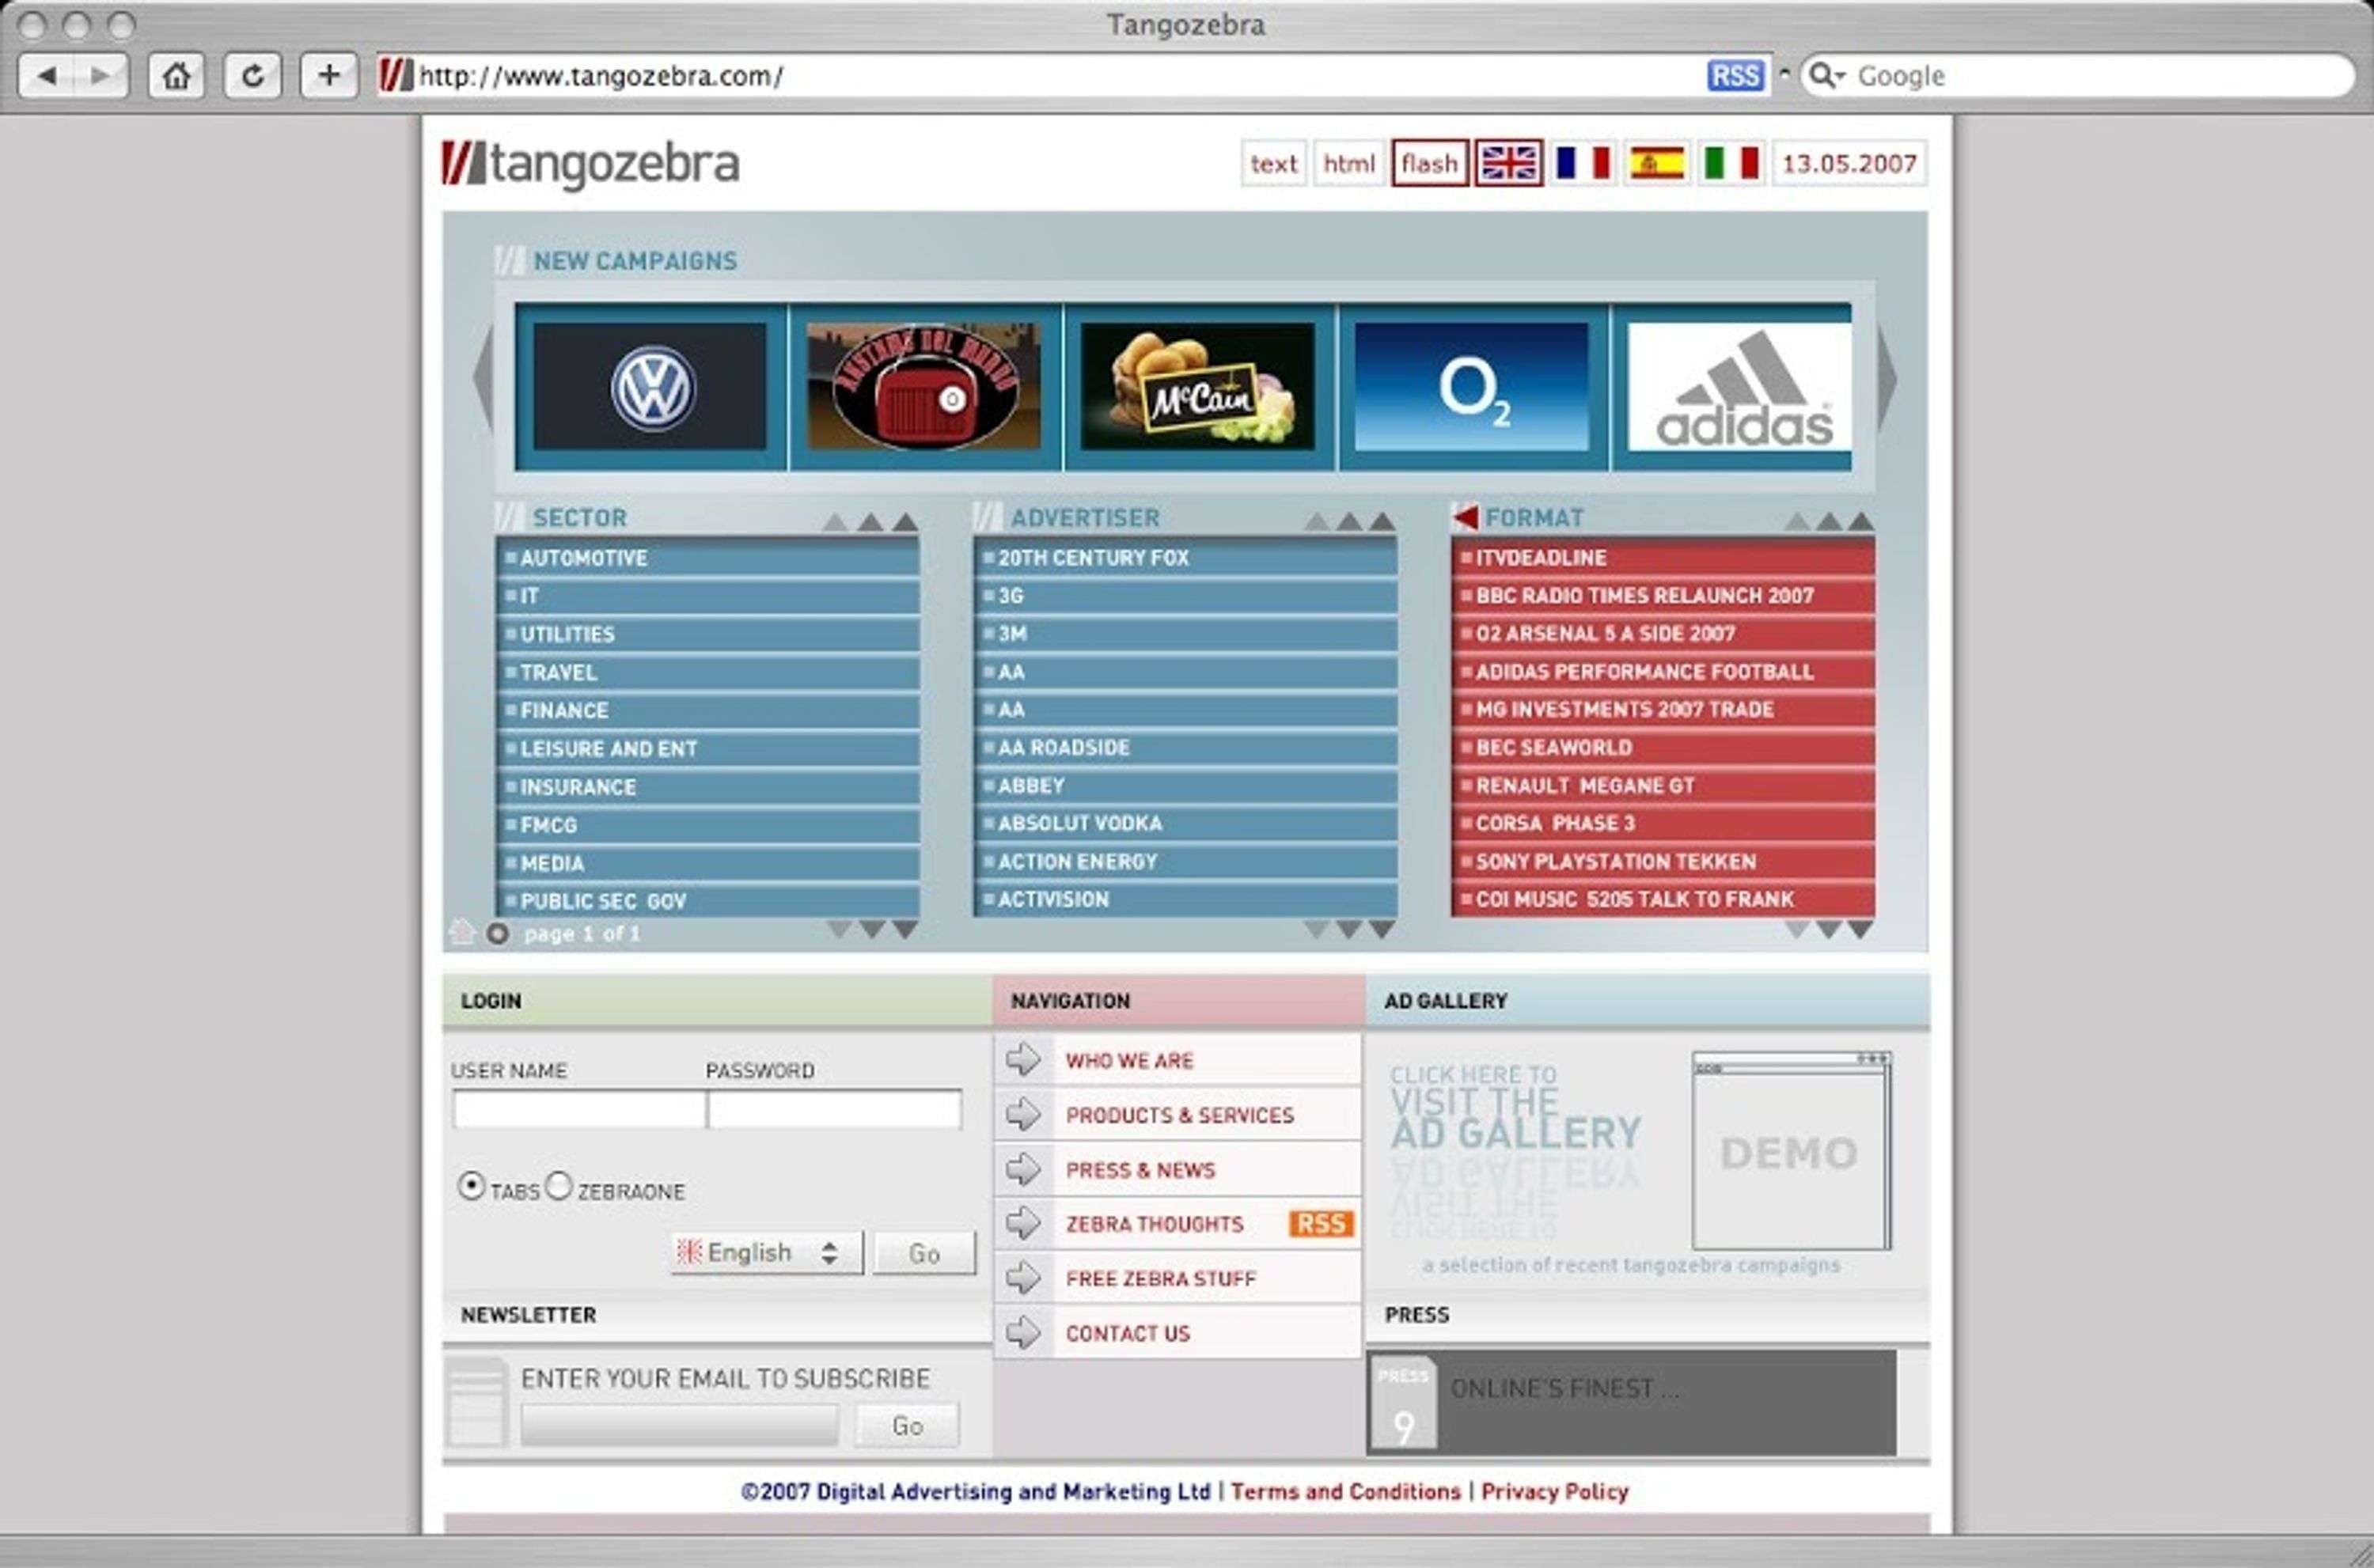The width and height of the screenshot is (2374, 1568).
Task: Open the DEMO ad gallery preview
Action: (x=1791, y=1150)
